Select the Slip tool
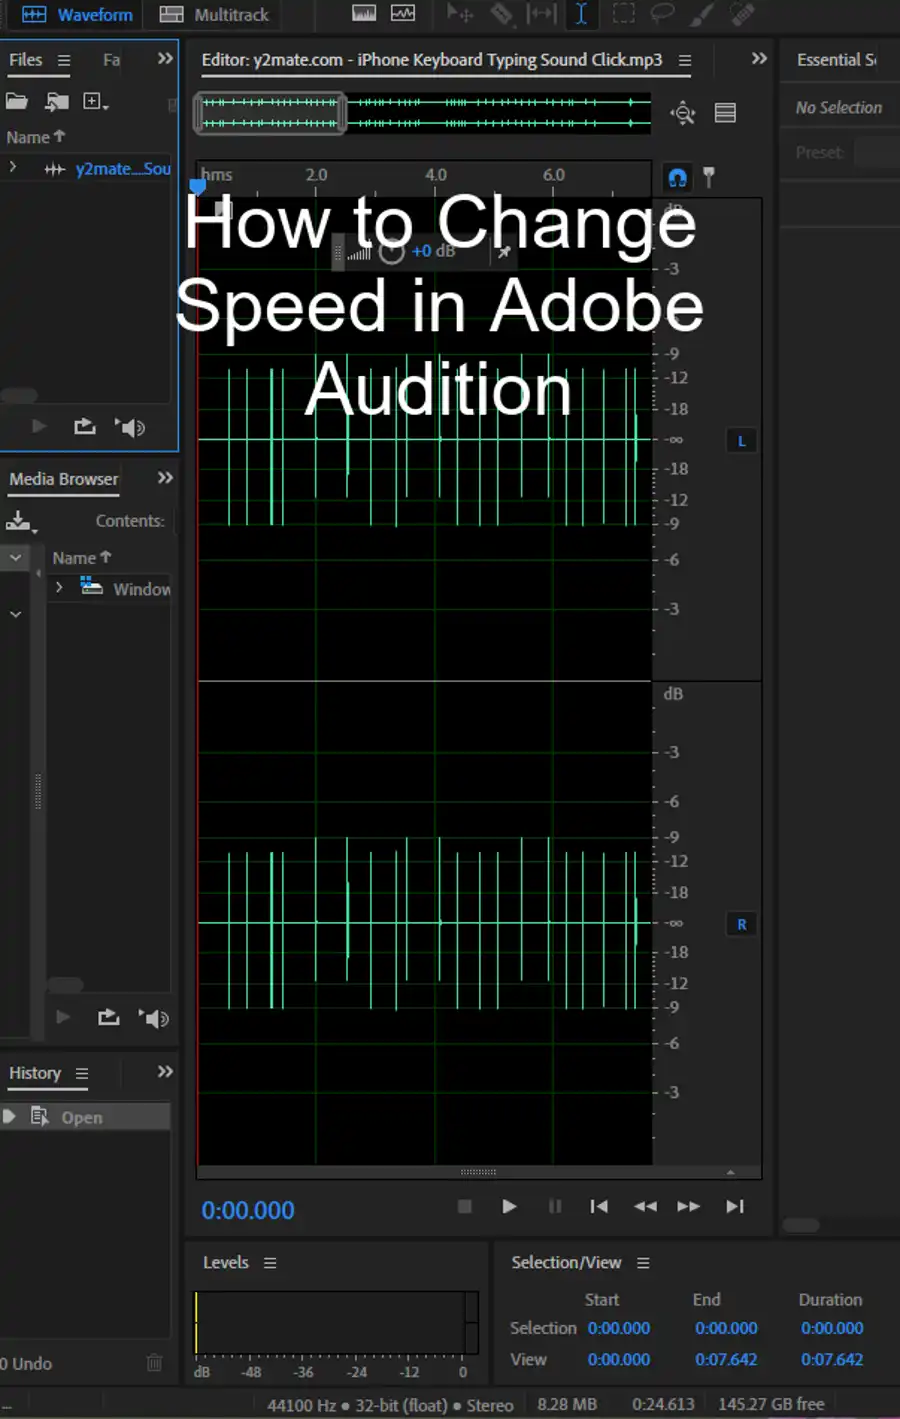 coord(542,14)
